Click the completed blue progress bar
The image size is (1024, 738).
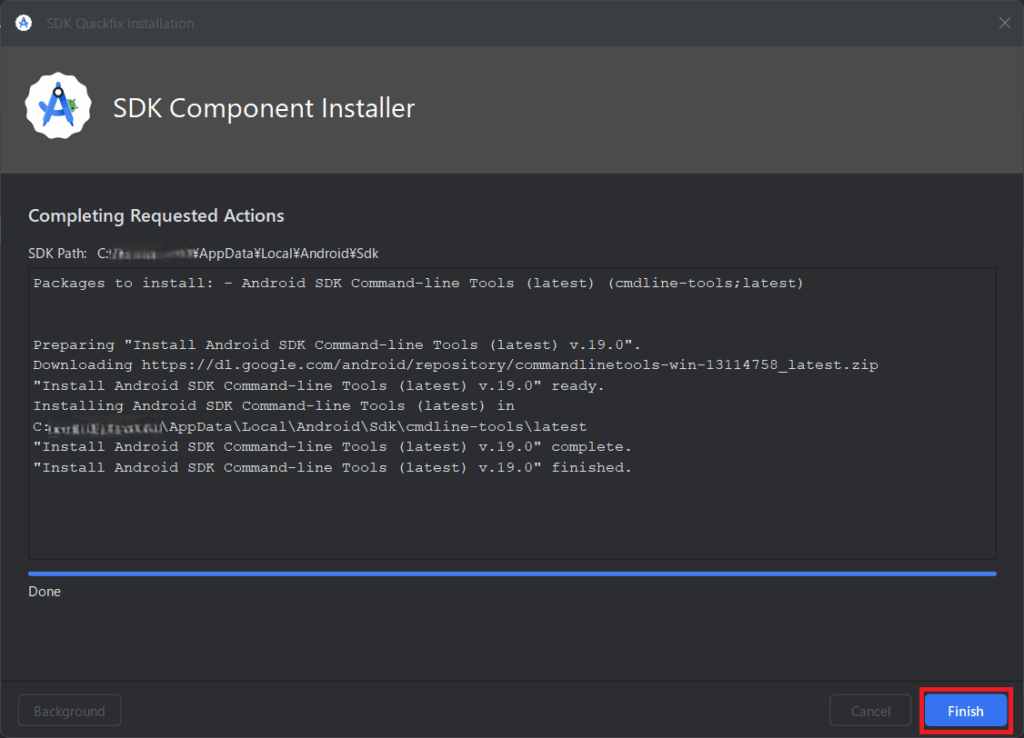(x=512, y=574)
